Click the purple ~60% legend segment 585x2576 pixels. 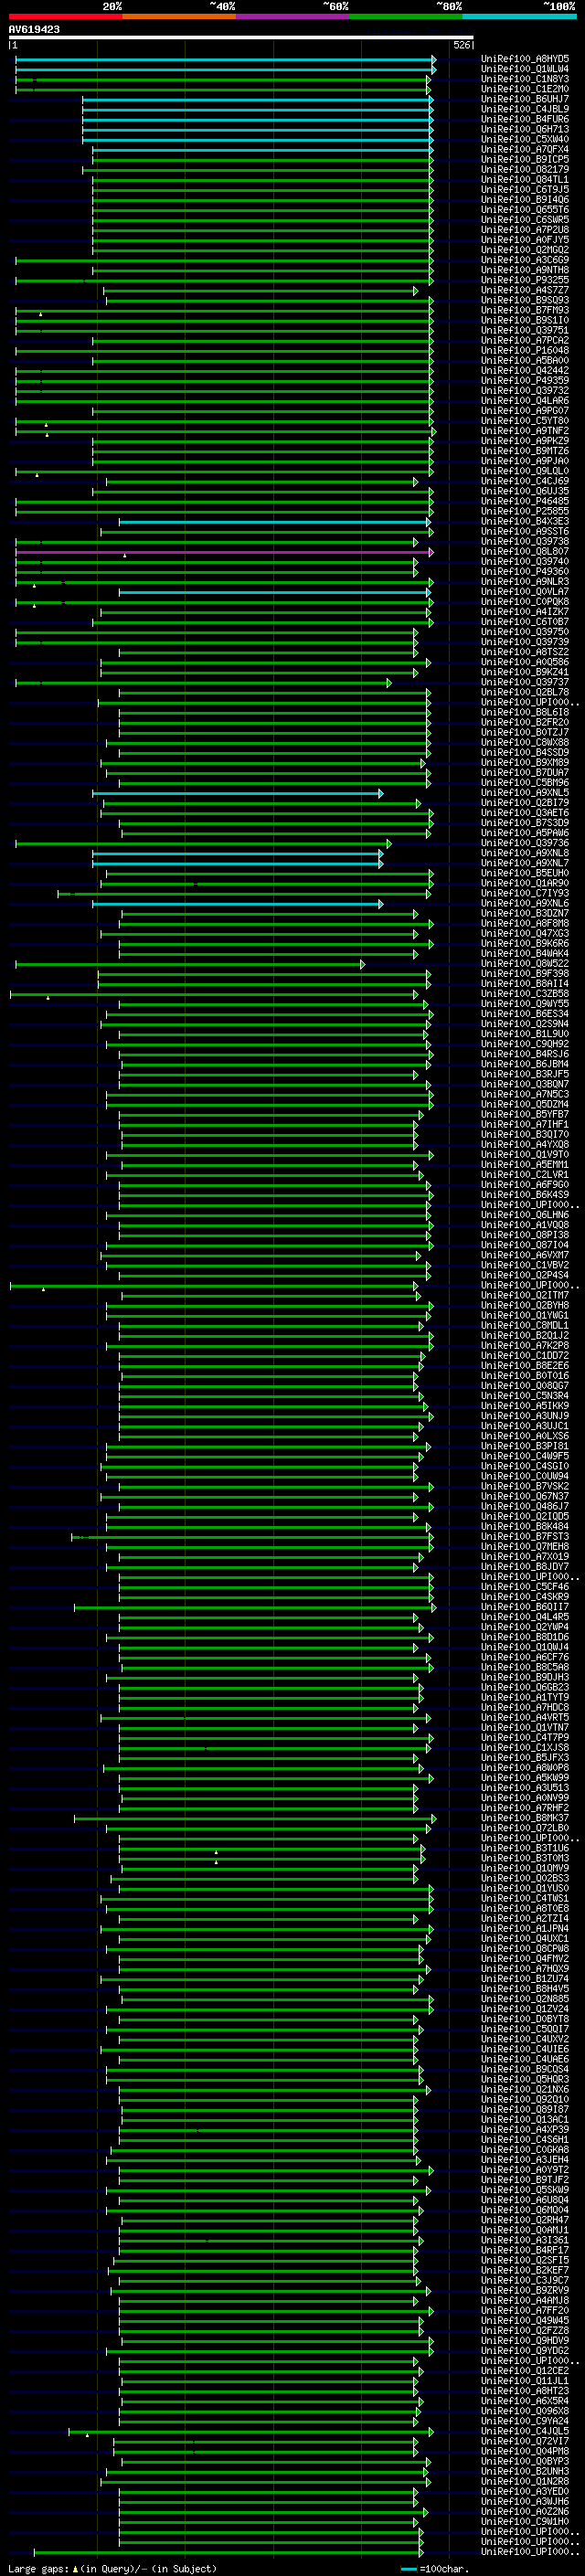293,16
